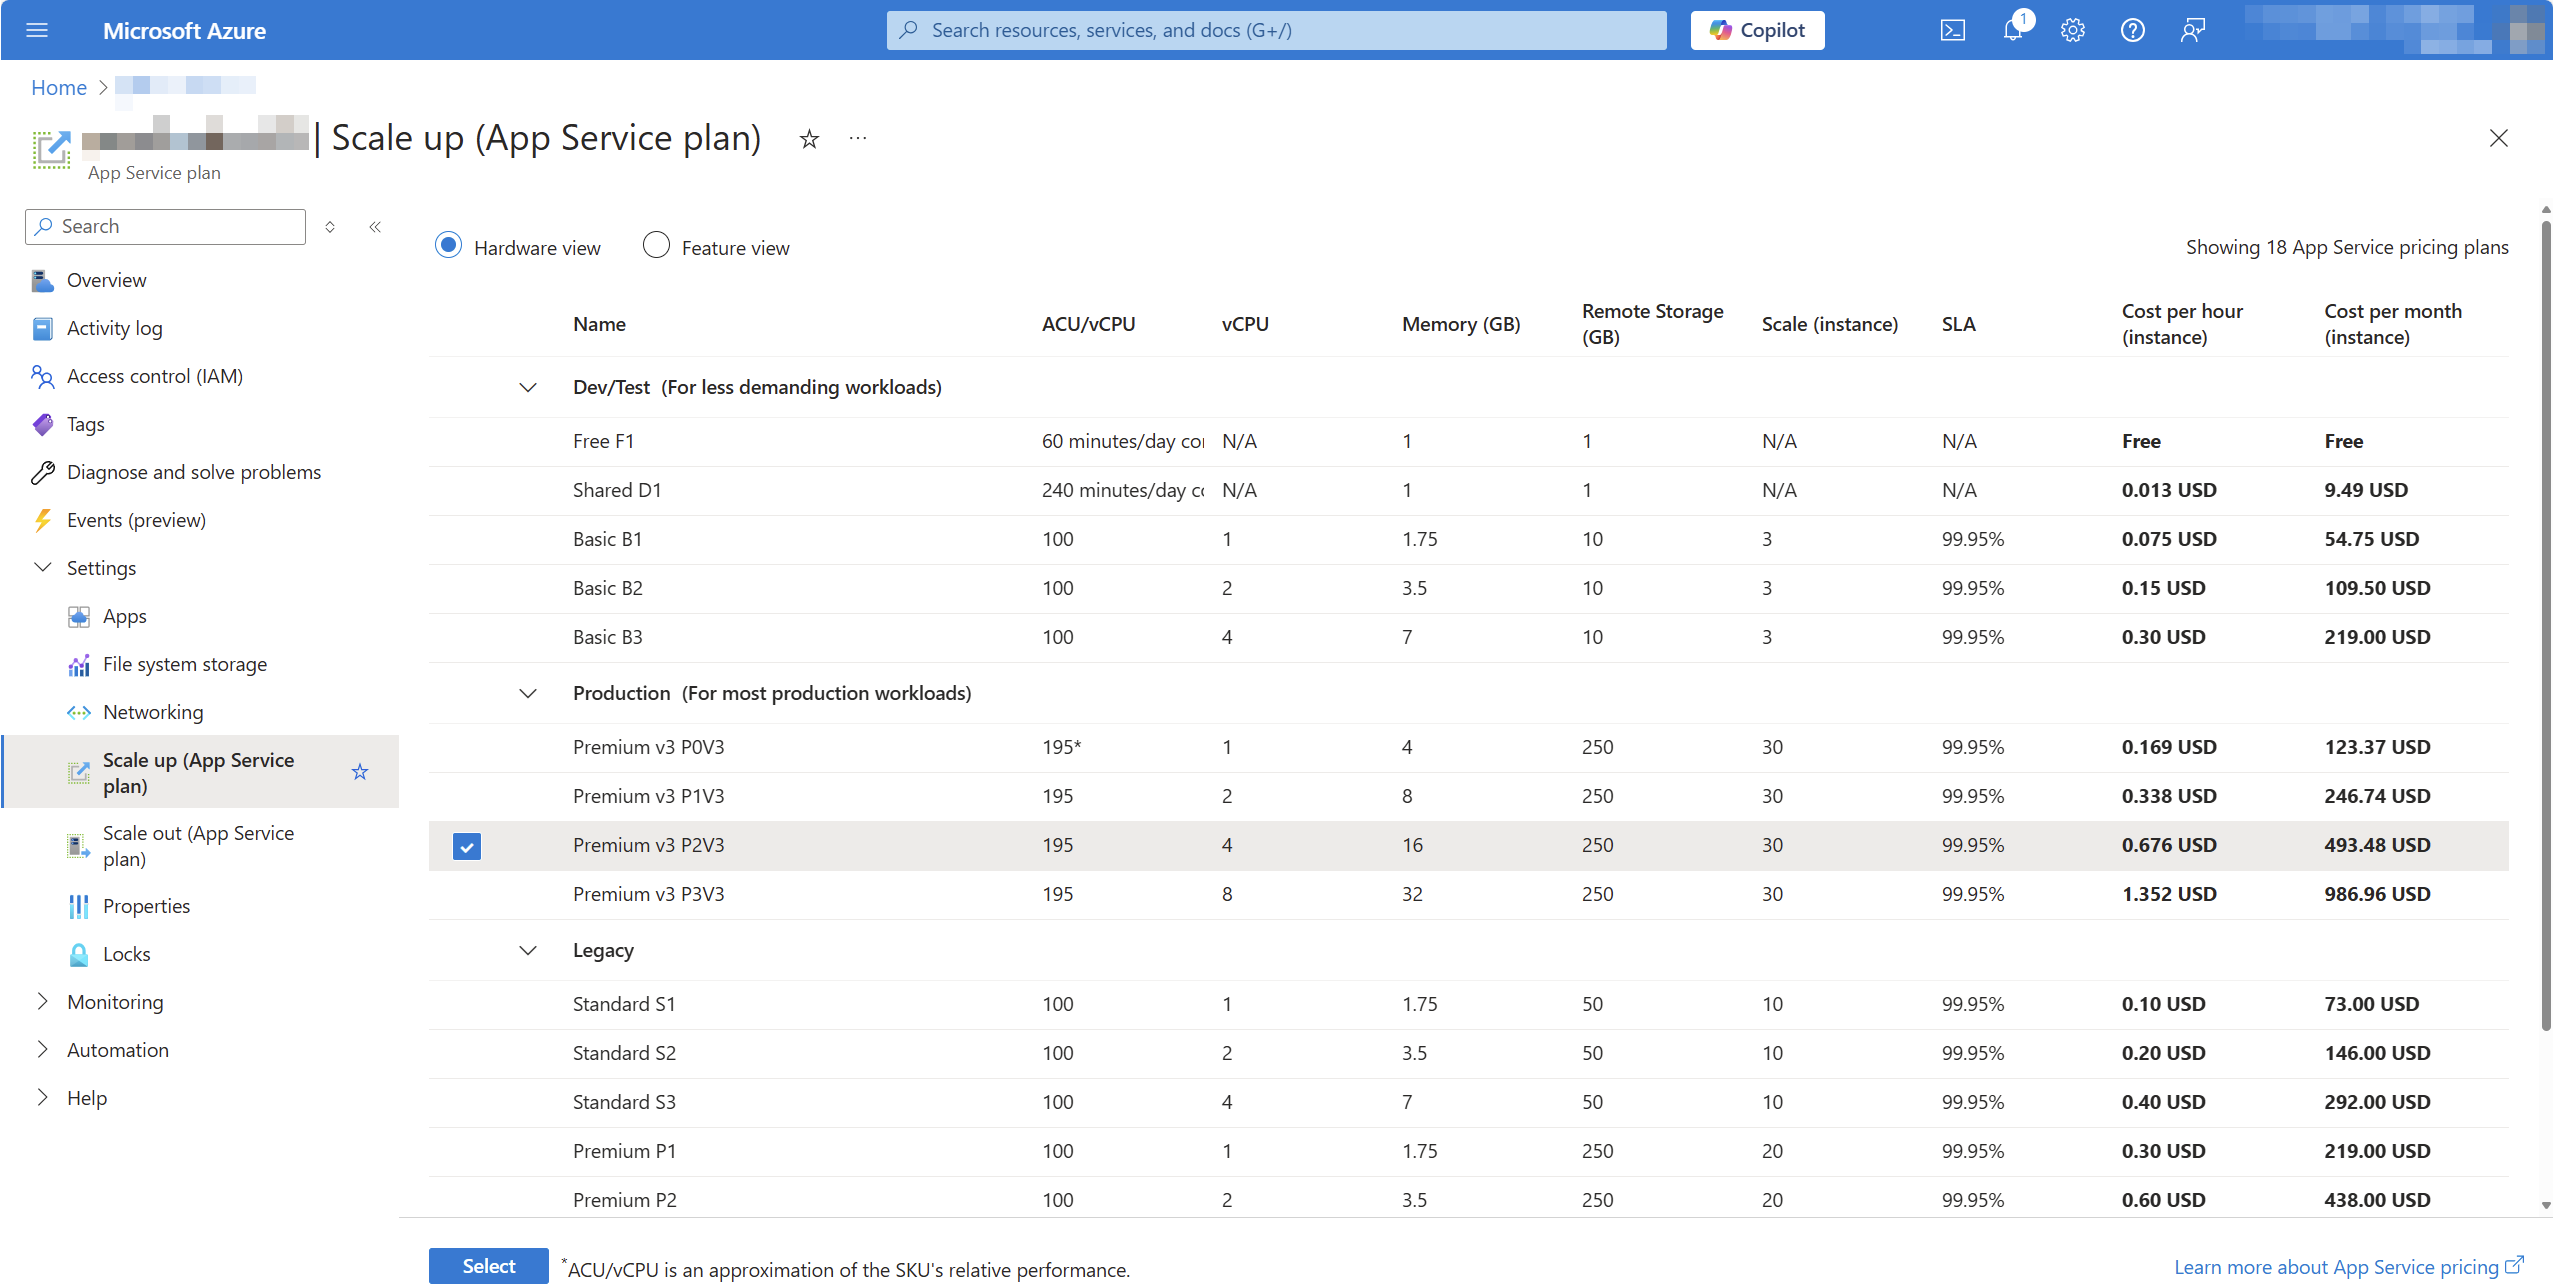Click the Select button
2553x1284 pixels.
coord(489,1266)
